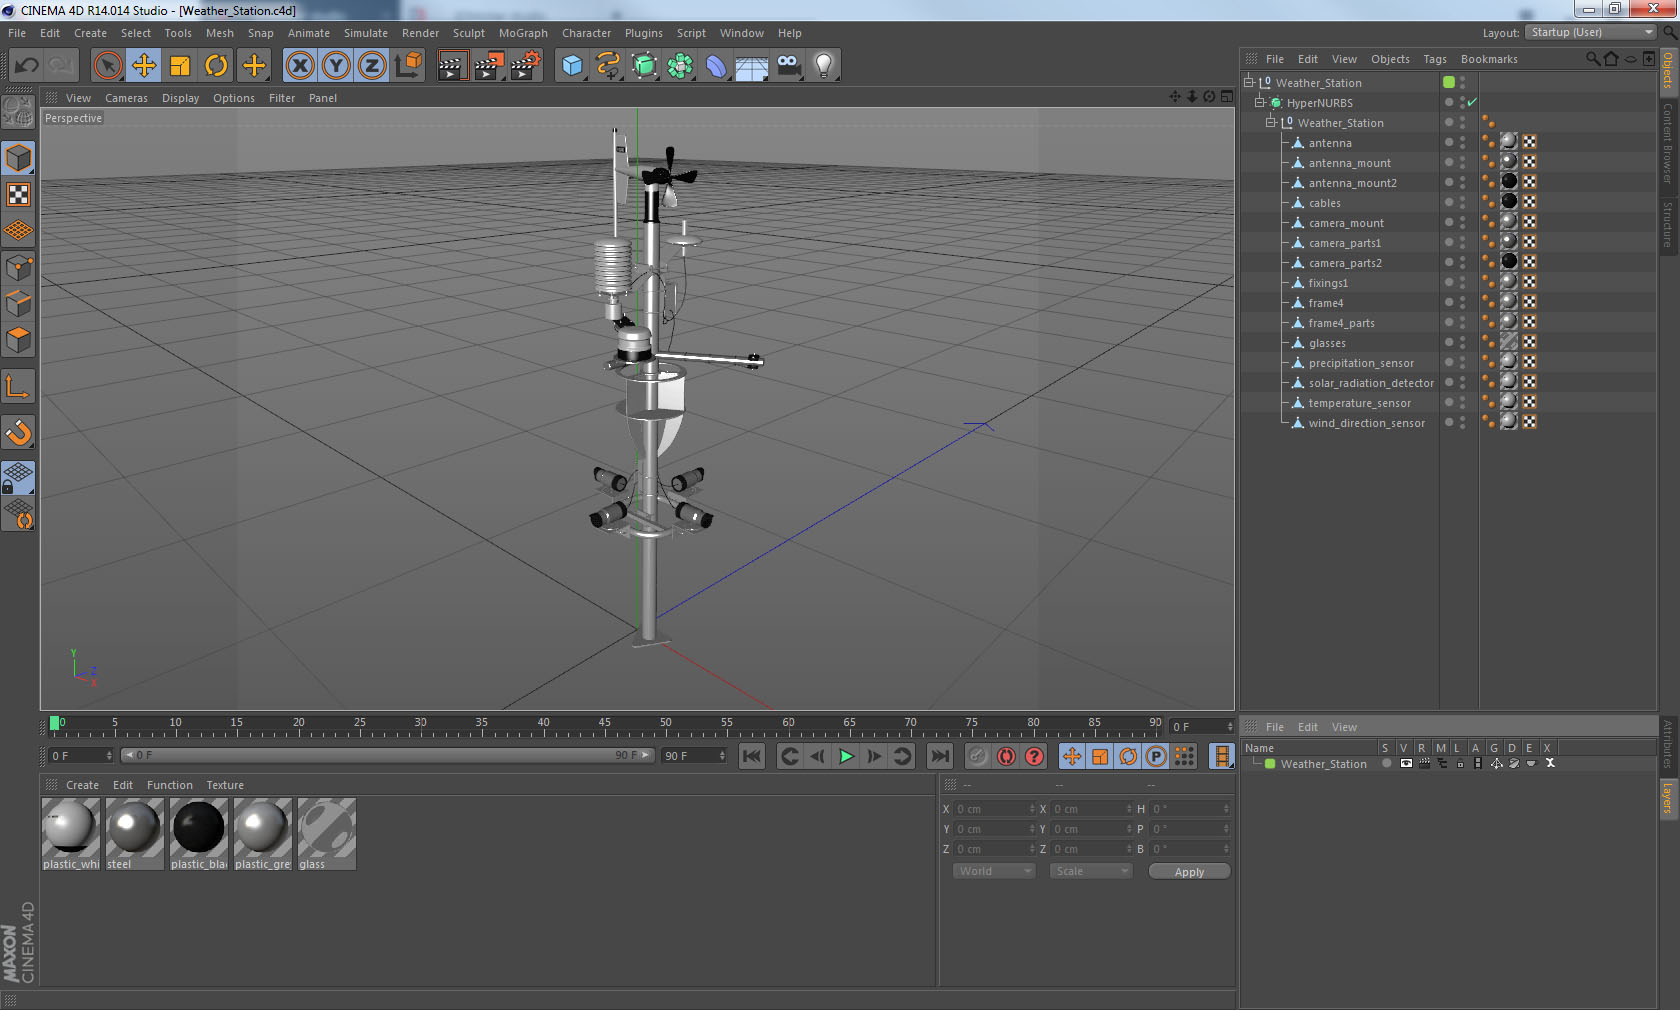The width and height of the screenshot is (1680, 1010).
Task: Switch to Points mode
Action: point(18,267)
